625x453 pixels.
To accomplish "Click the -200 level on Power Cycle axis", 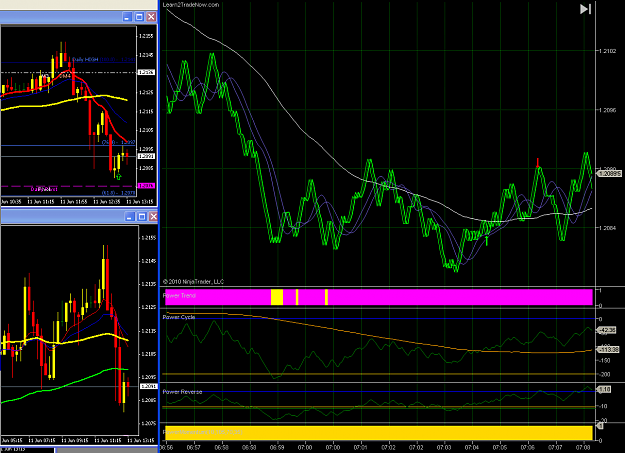I will 605,374.
